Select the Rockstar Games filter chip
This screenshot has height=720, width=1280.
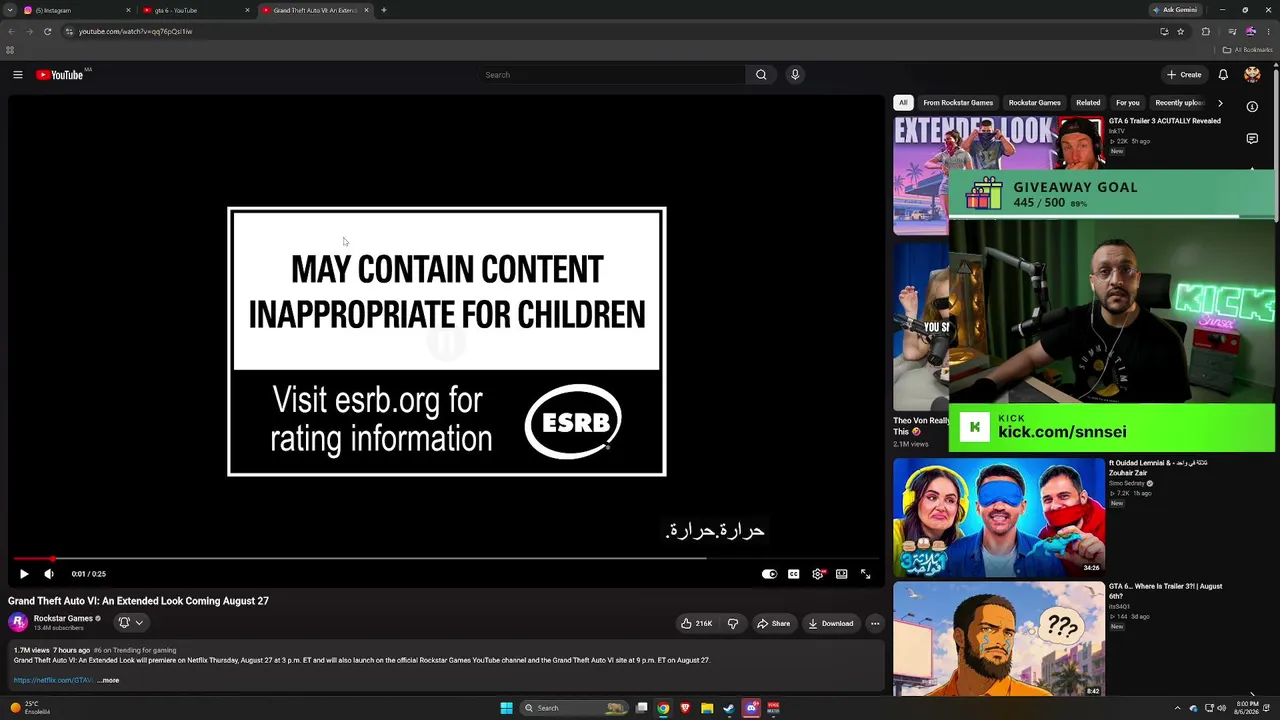(x=1035, y=103)
